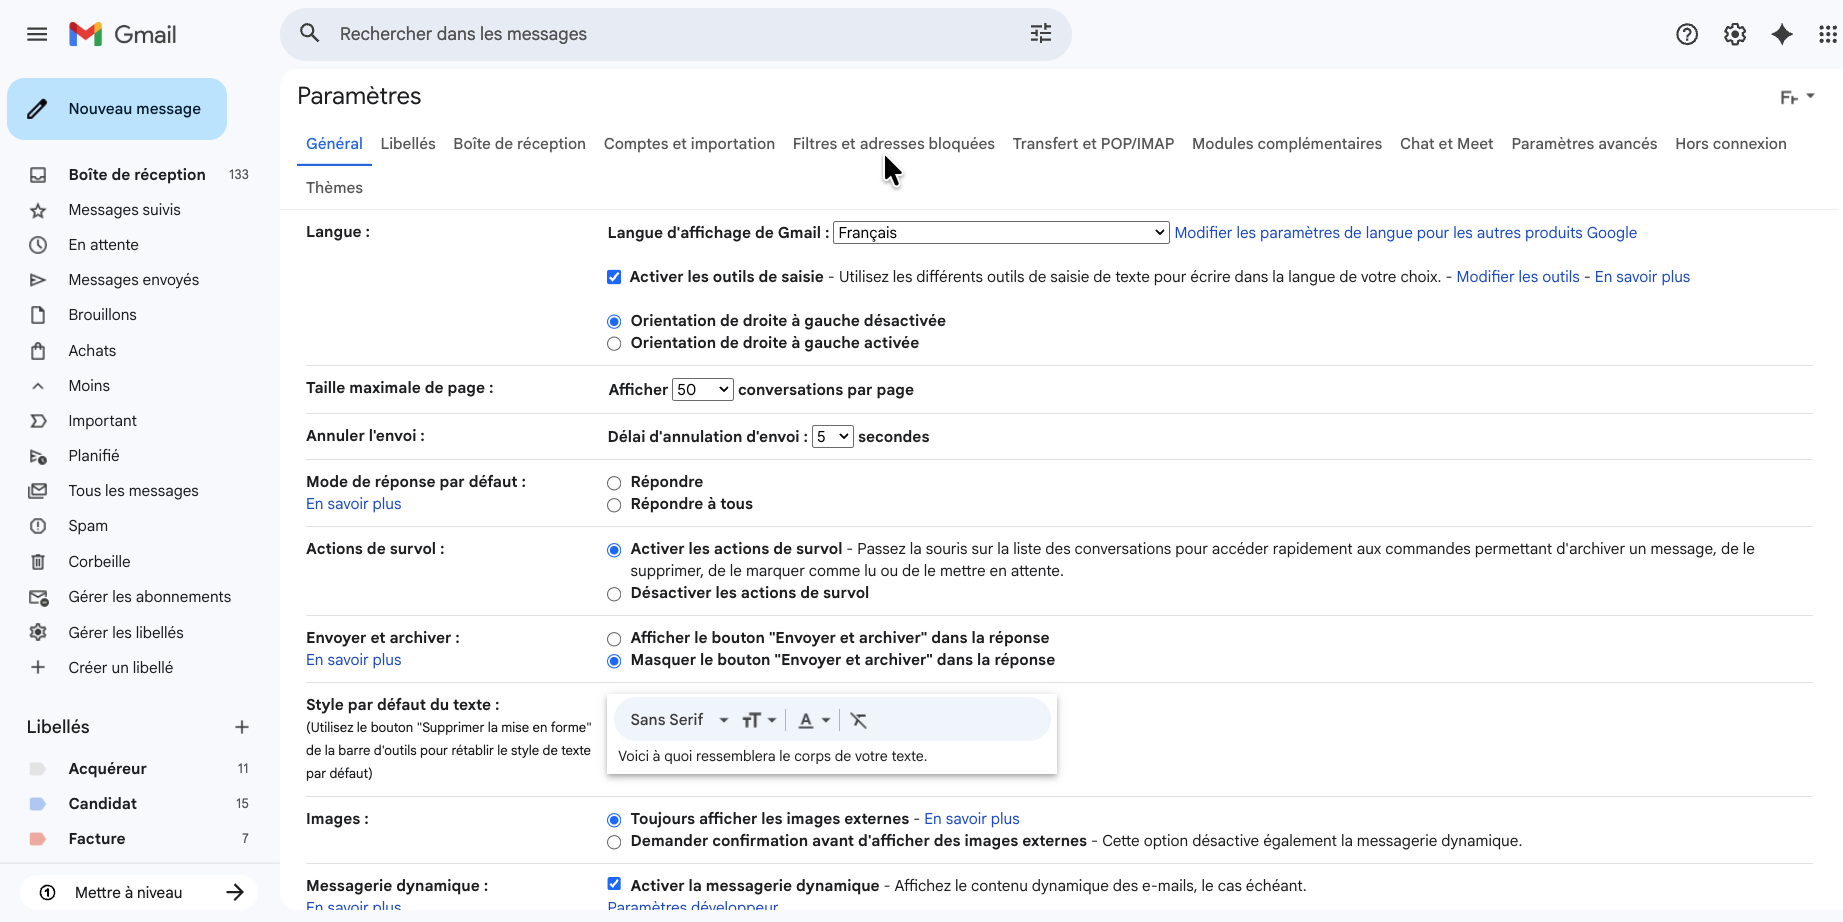Uncheck Activer les outils de saisie
Viewport: 1843px width, 922px height.
[x=614, y=277]
